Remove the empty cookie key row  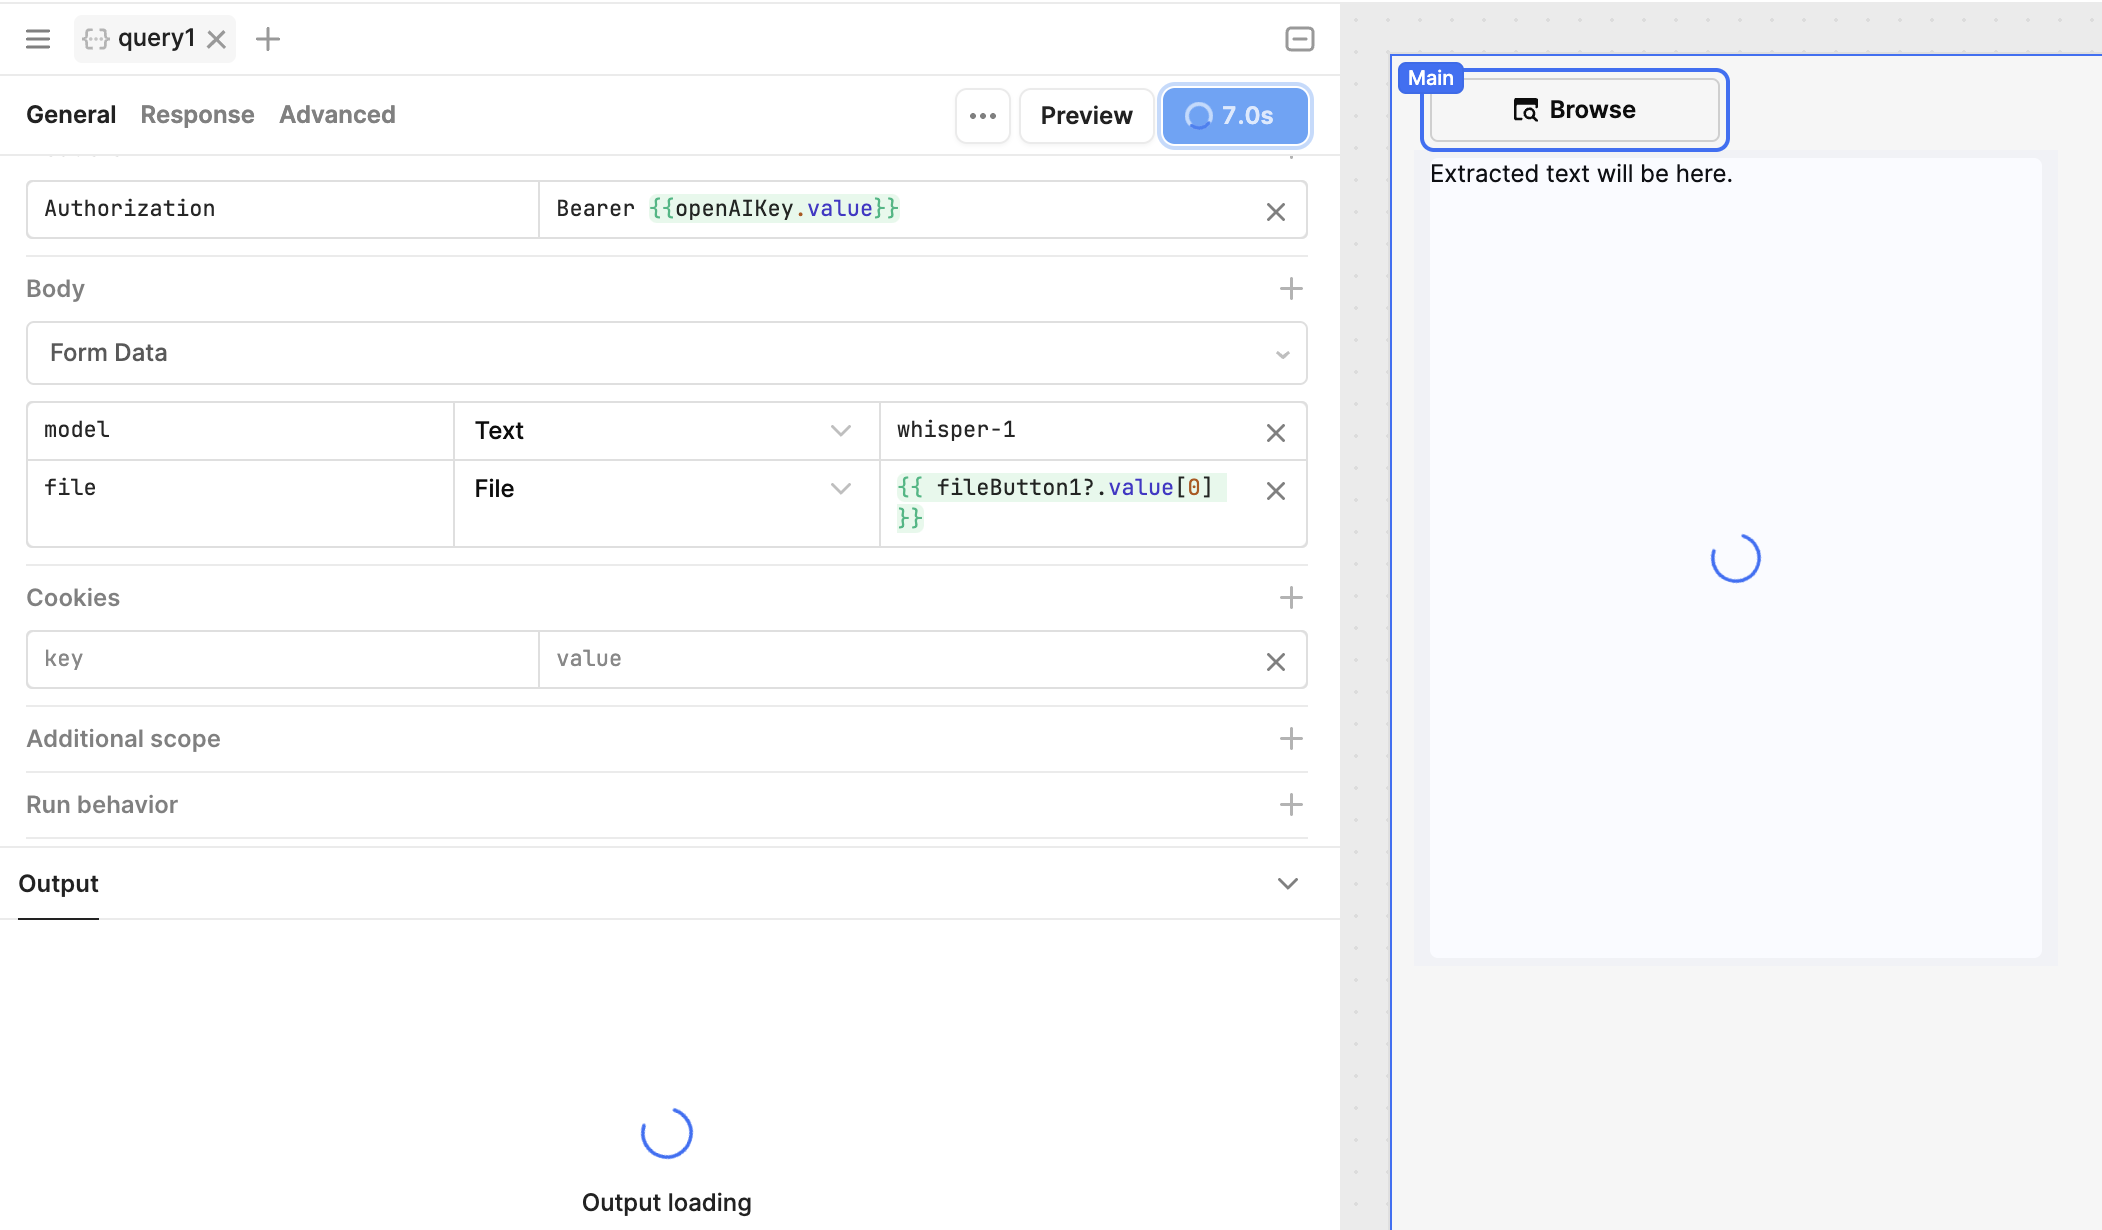[x=1275, y=661]
